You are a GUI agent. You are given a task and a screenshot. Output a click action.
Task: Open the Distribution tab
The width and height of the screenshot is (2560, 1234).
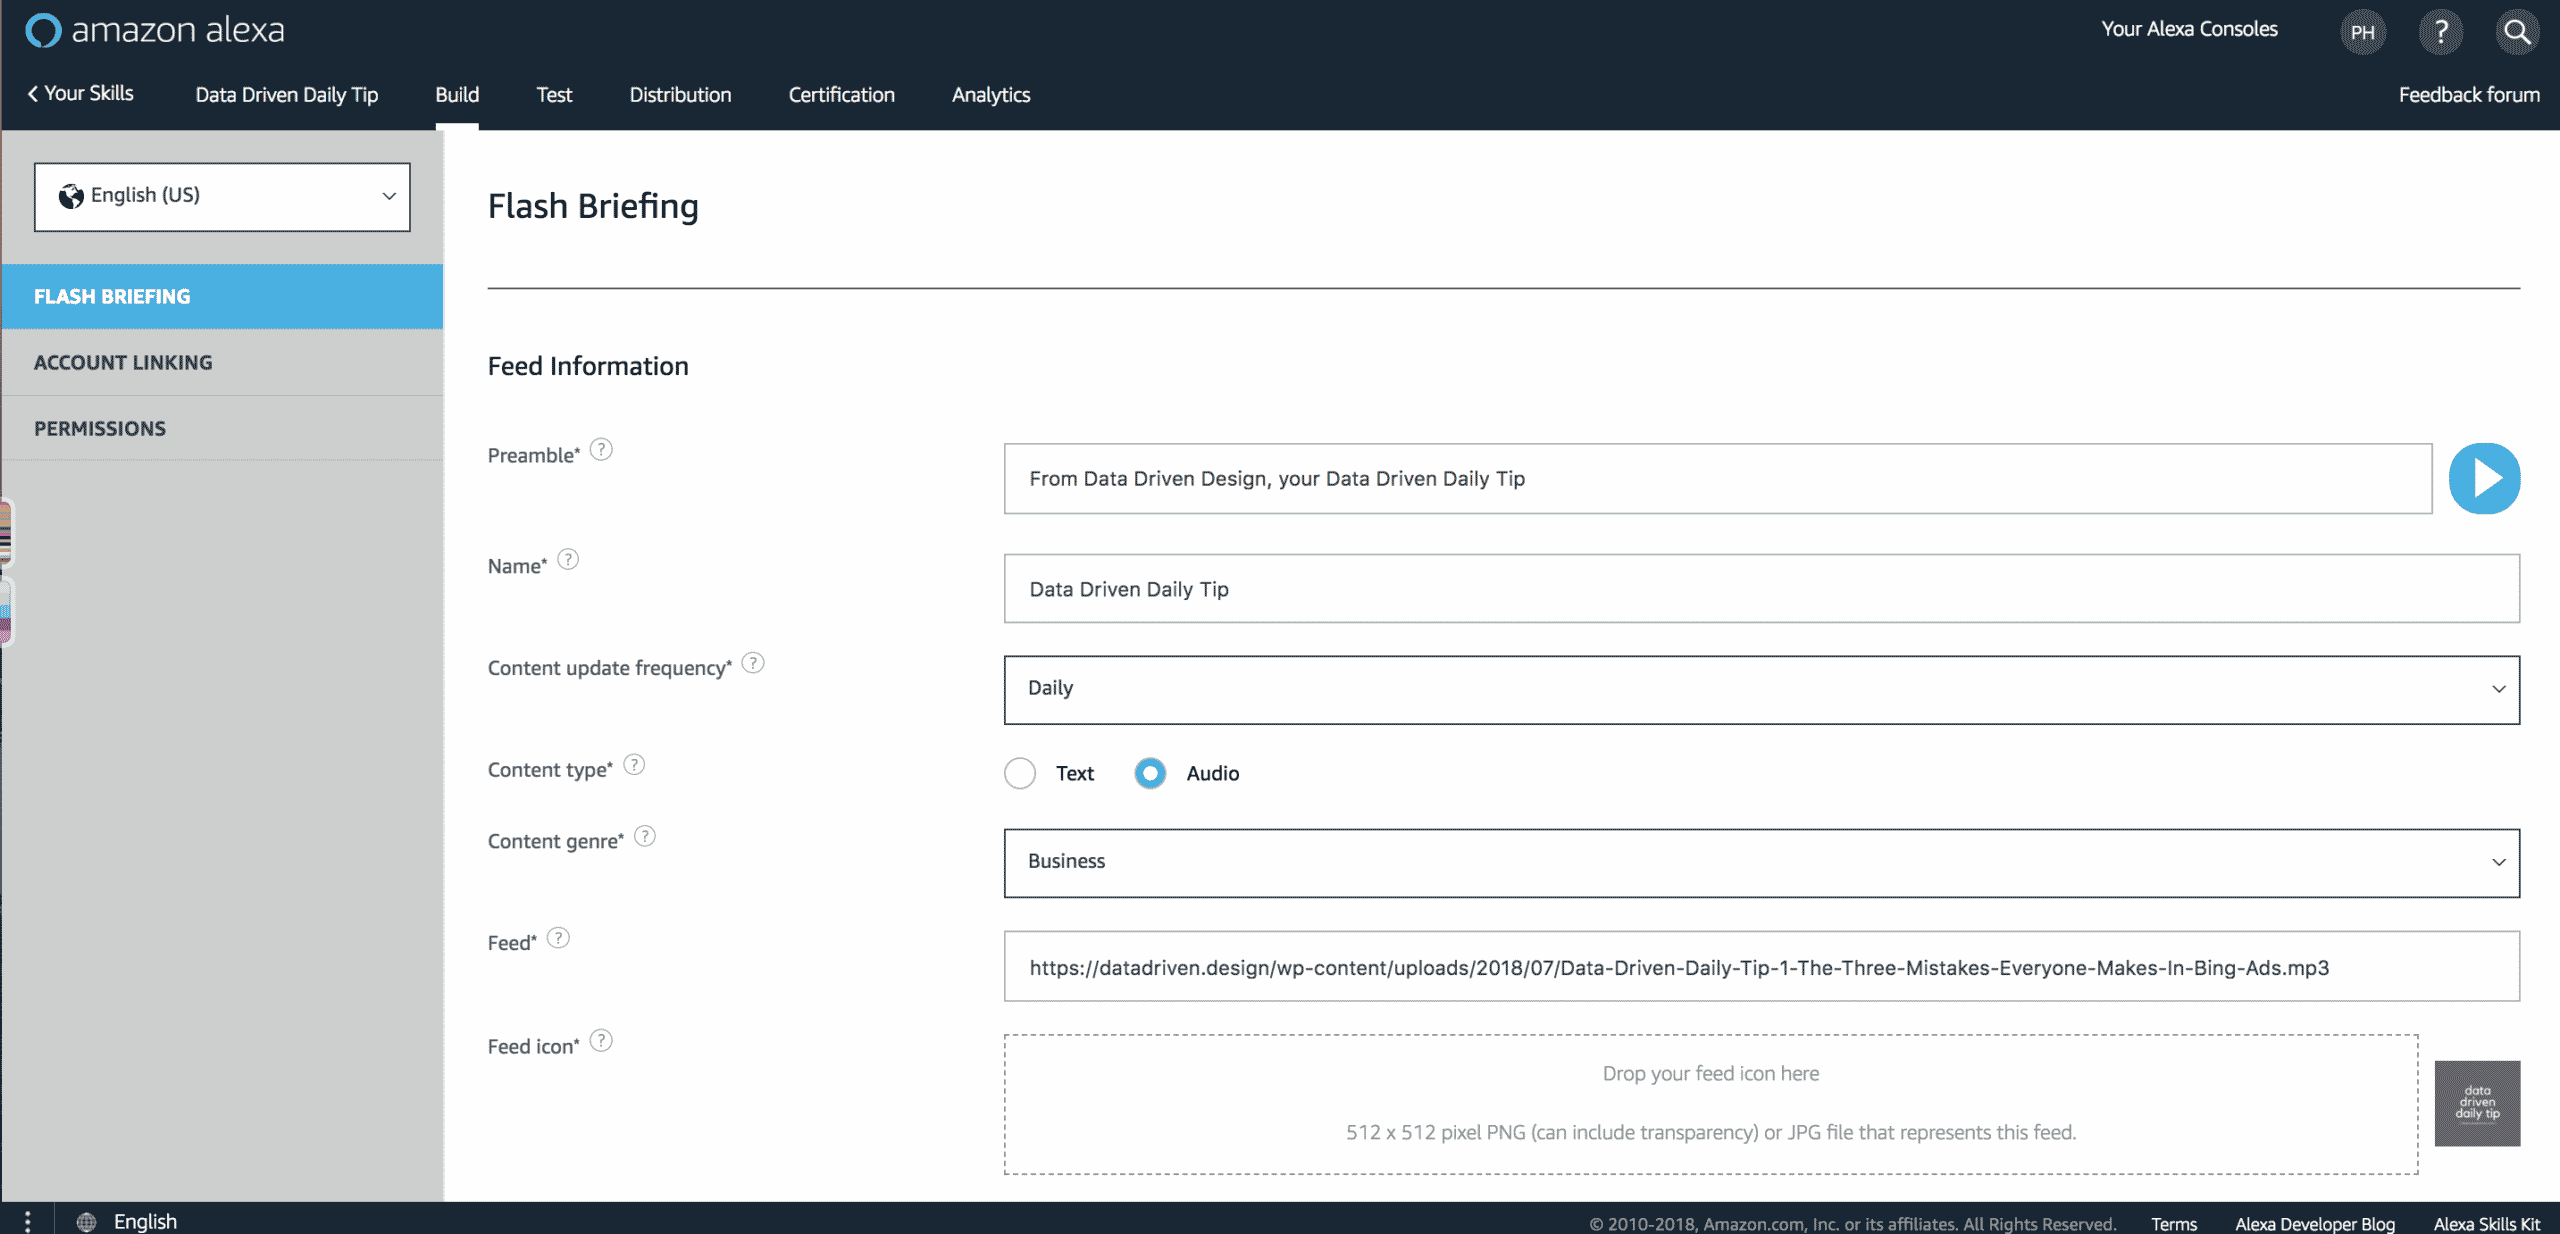click(680, 95)
